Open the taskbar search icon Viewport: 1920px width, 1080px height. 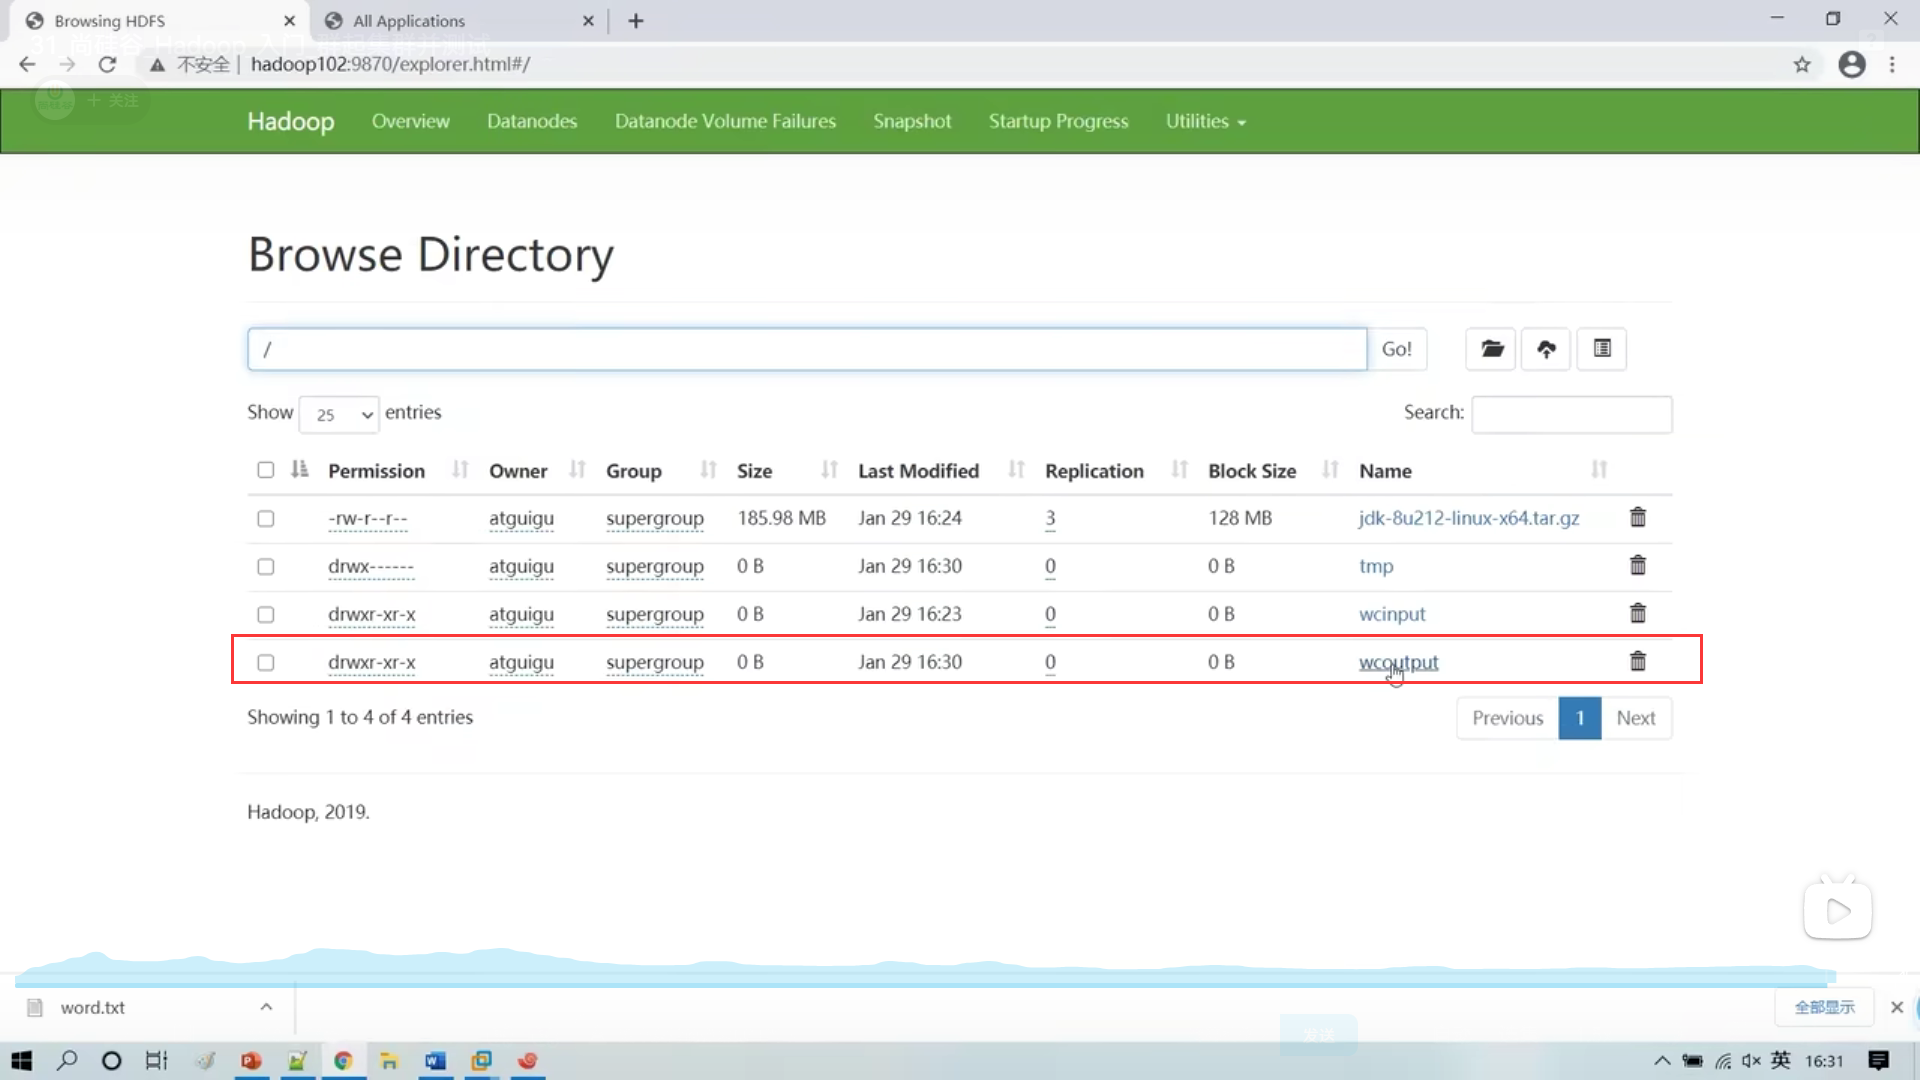67,1061
